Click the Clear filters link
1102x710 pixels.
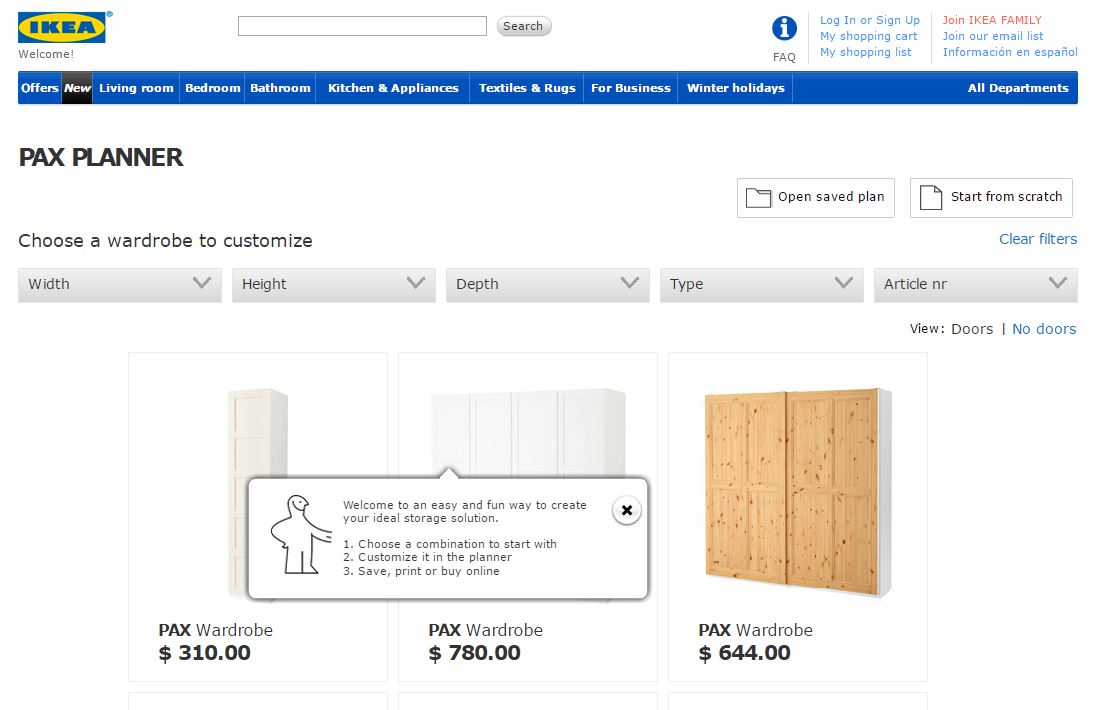pyautogui.click(x=1038, y=239)
